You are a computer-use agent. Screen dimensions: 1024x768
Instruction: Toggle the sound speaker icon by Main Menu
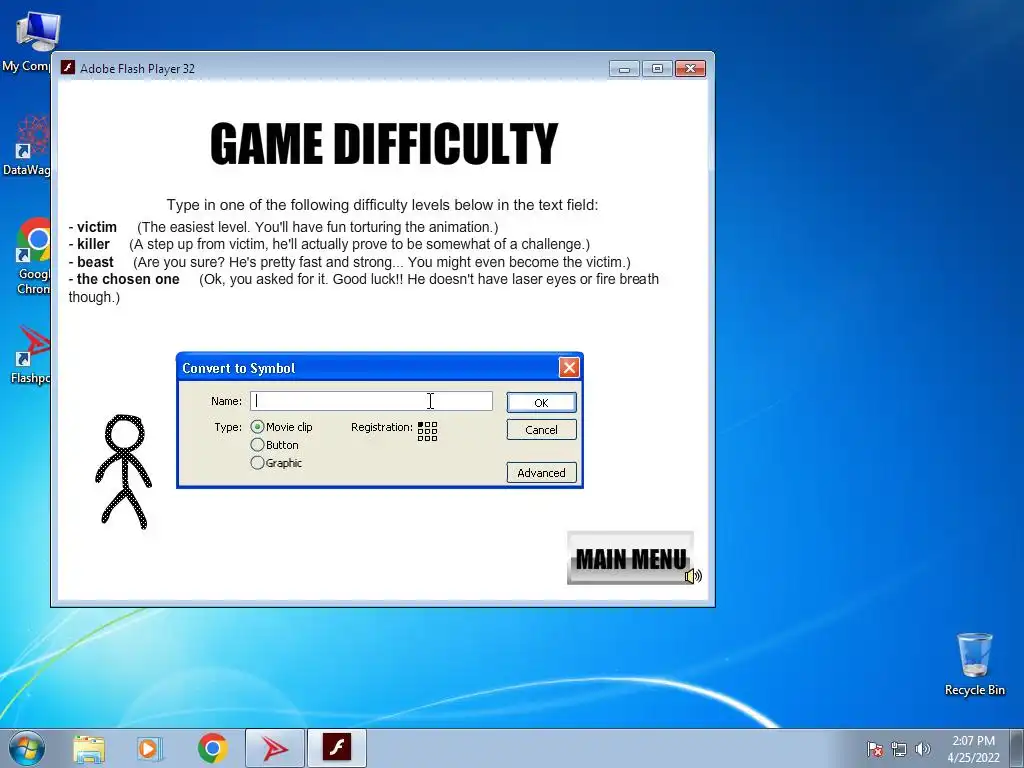tap(693, 575)
